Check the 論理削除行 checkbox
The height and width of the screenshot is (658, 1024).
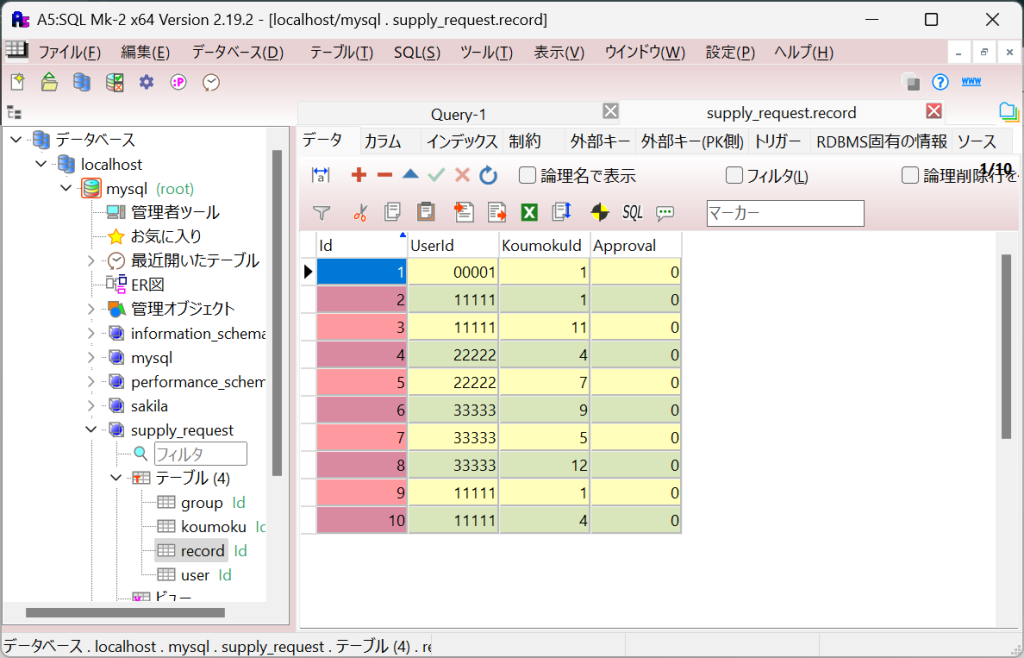click(910, 176)
